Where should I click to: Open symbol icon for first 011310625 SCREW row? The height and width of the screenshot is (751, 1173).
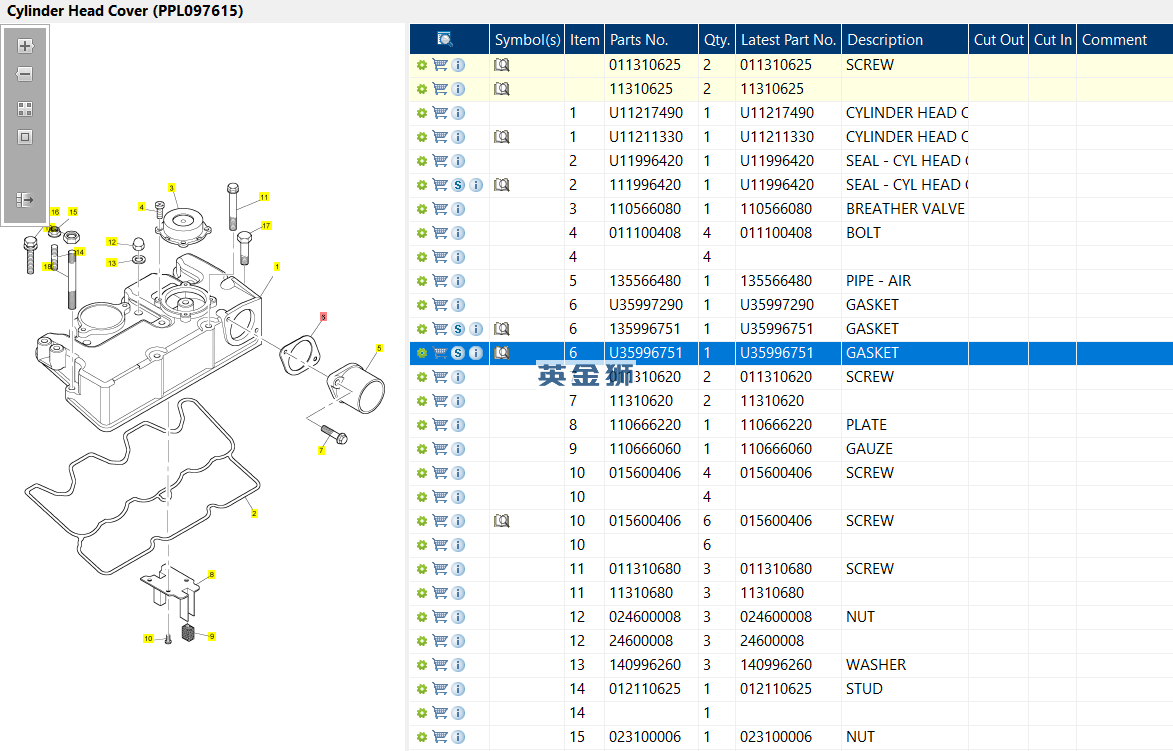point(502,65)
